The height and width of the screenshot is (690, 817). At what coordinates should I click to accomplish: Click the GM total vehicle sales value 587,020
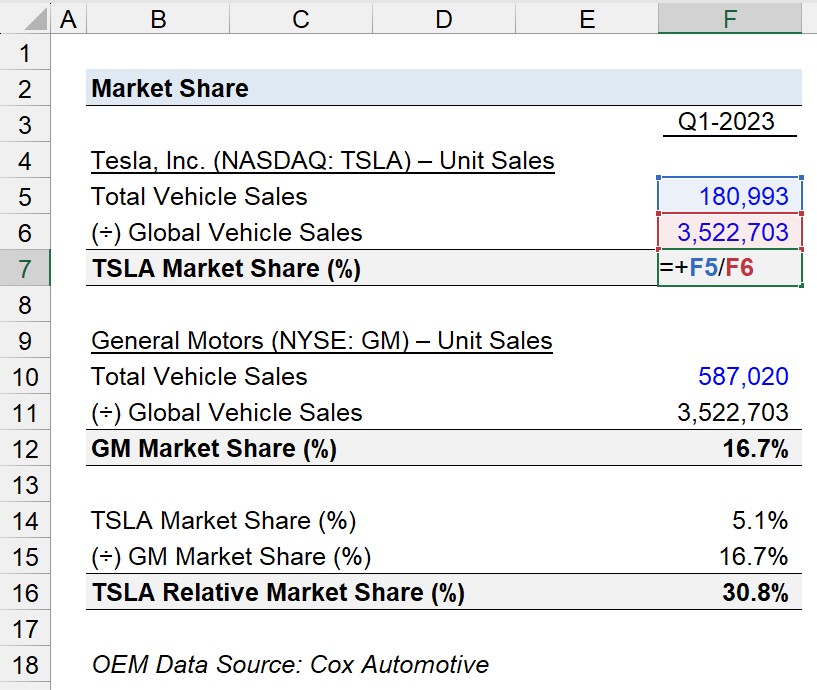click(x=743, y=376)
